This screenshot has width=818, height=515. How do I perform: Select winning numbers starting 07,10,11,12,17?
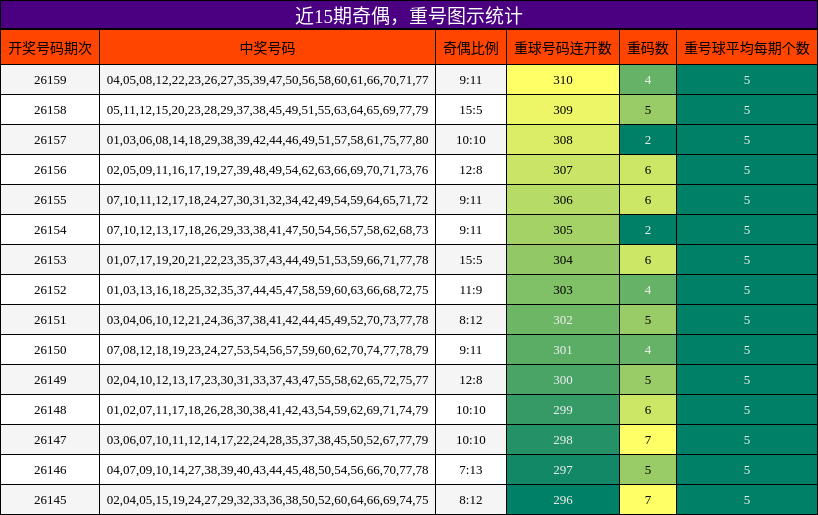click(268, 200)
